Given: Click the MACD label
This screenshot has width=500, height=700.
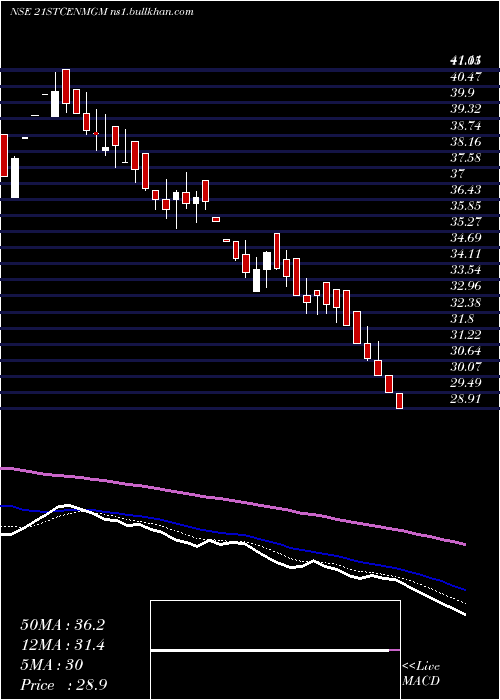Looking at the screenshot, I should pos(421,681).
